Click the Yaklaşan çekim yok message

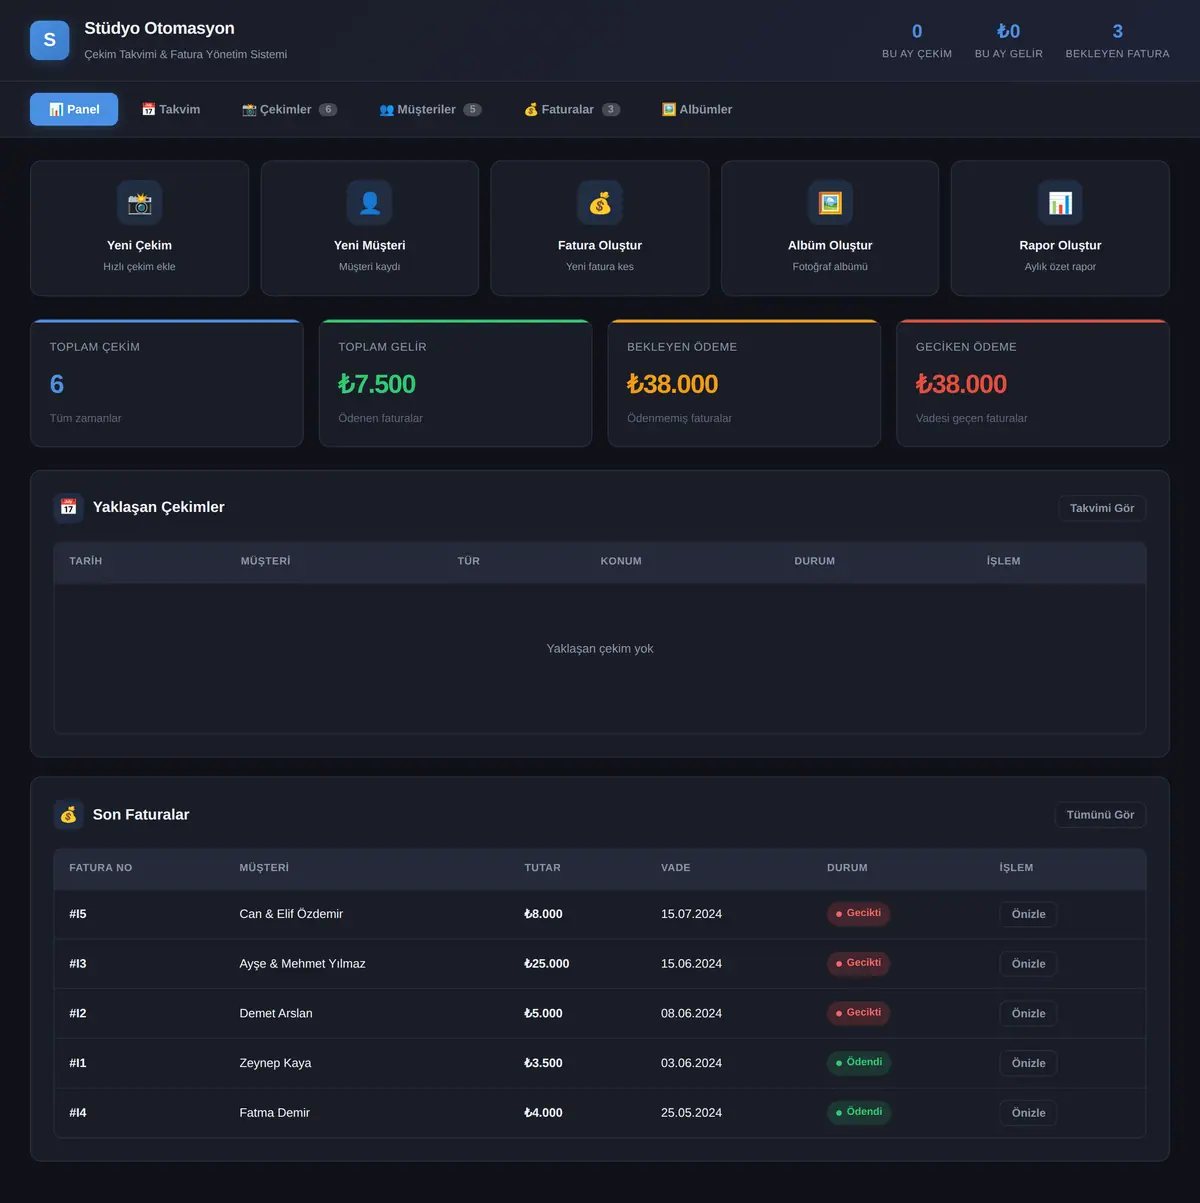pyautogui.click(x=600, y=649)
